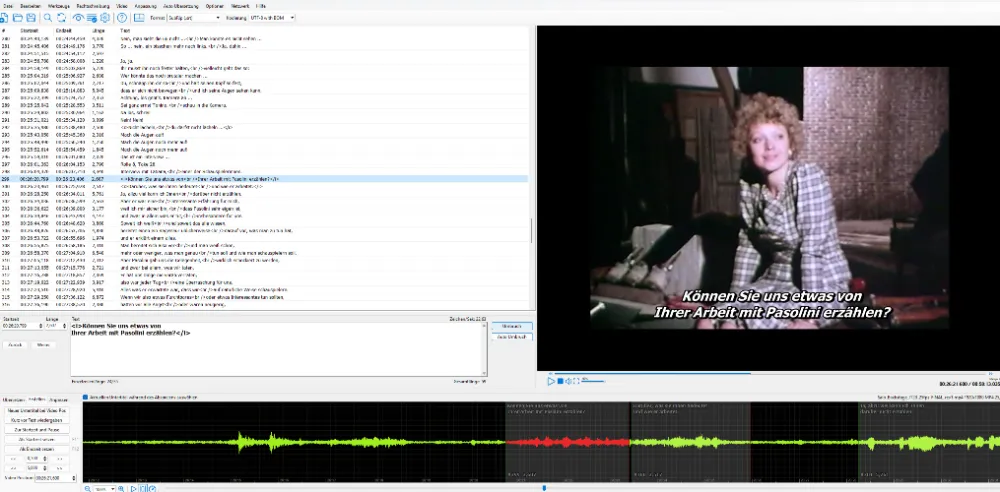
Task: Open the Replace arrows tool
Action: [61, 18]
